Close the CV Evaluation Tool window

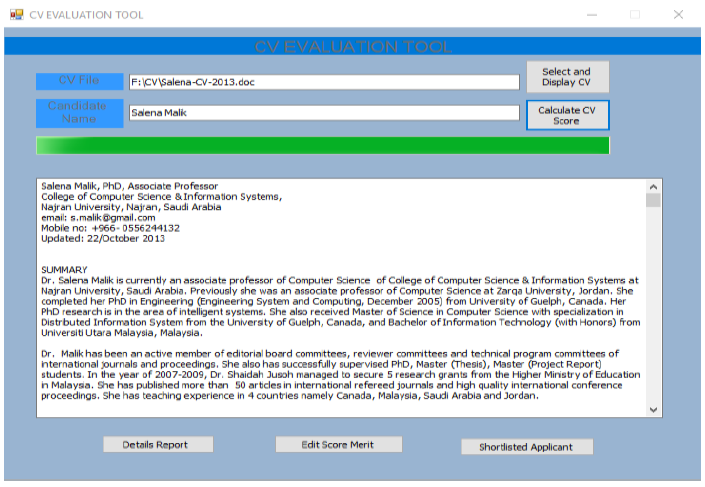click(678, 14)
